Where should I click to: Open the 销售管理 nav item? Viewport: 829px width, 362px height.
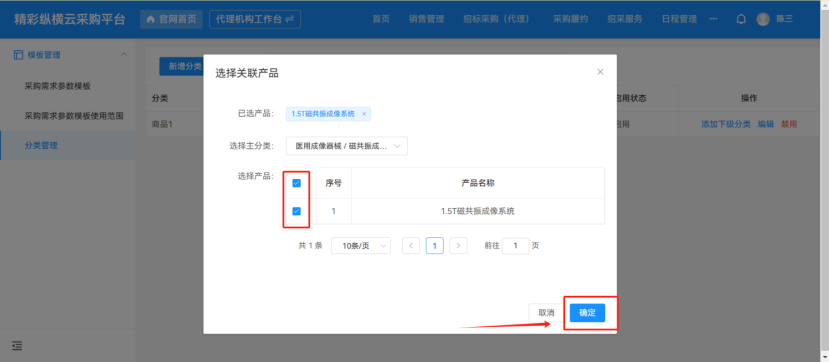pos(426,19)
